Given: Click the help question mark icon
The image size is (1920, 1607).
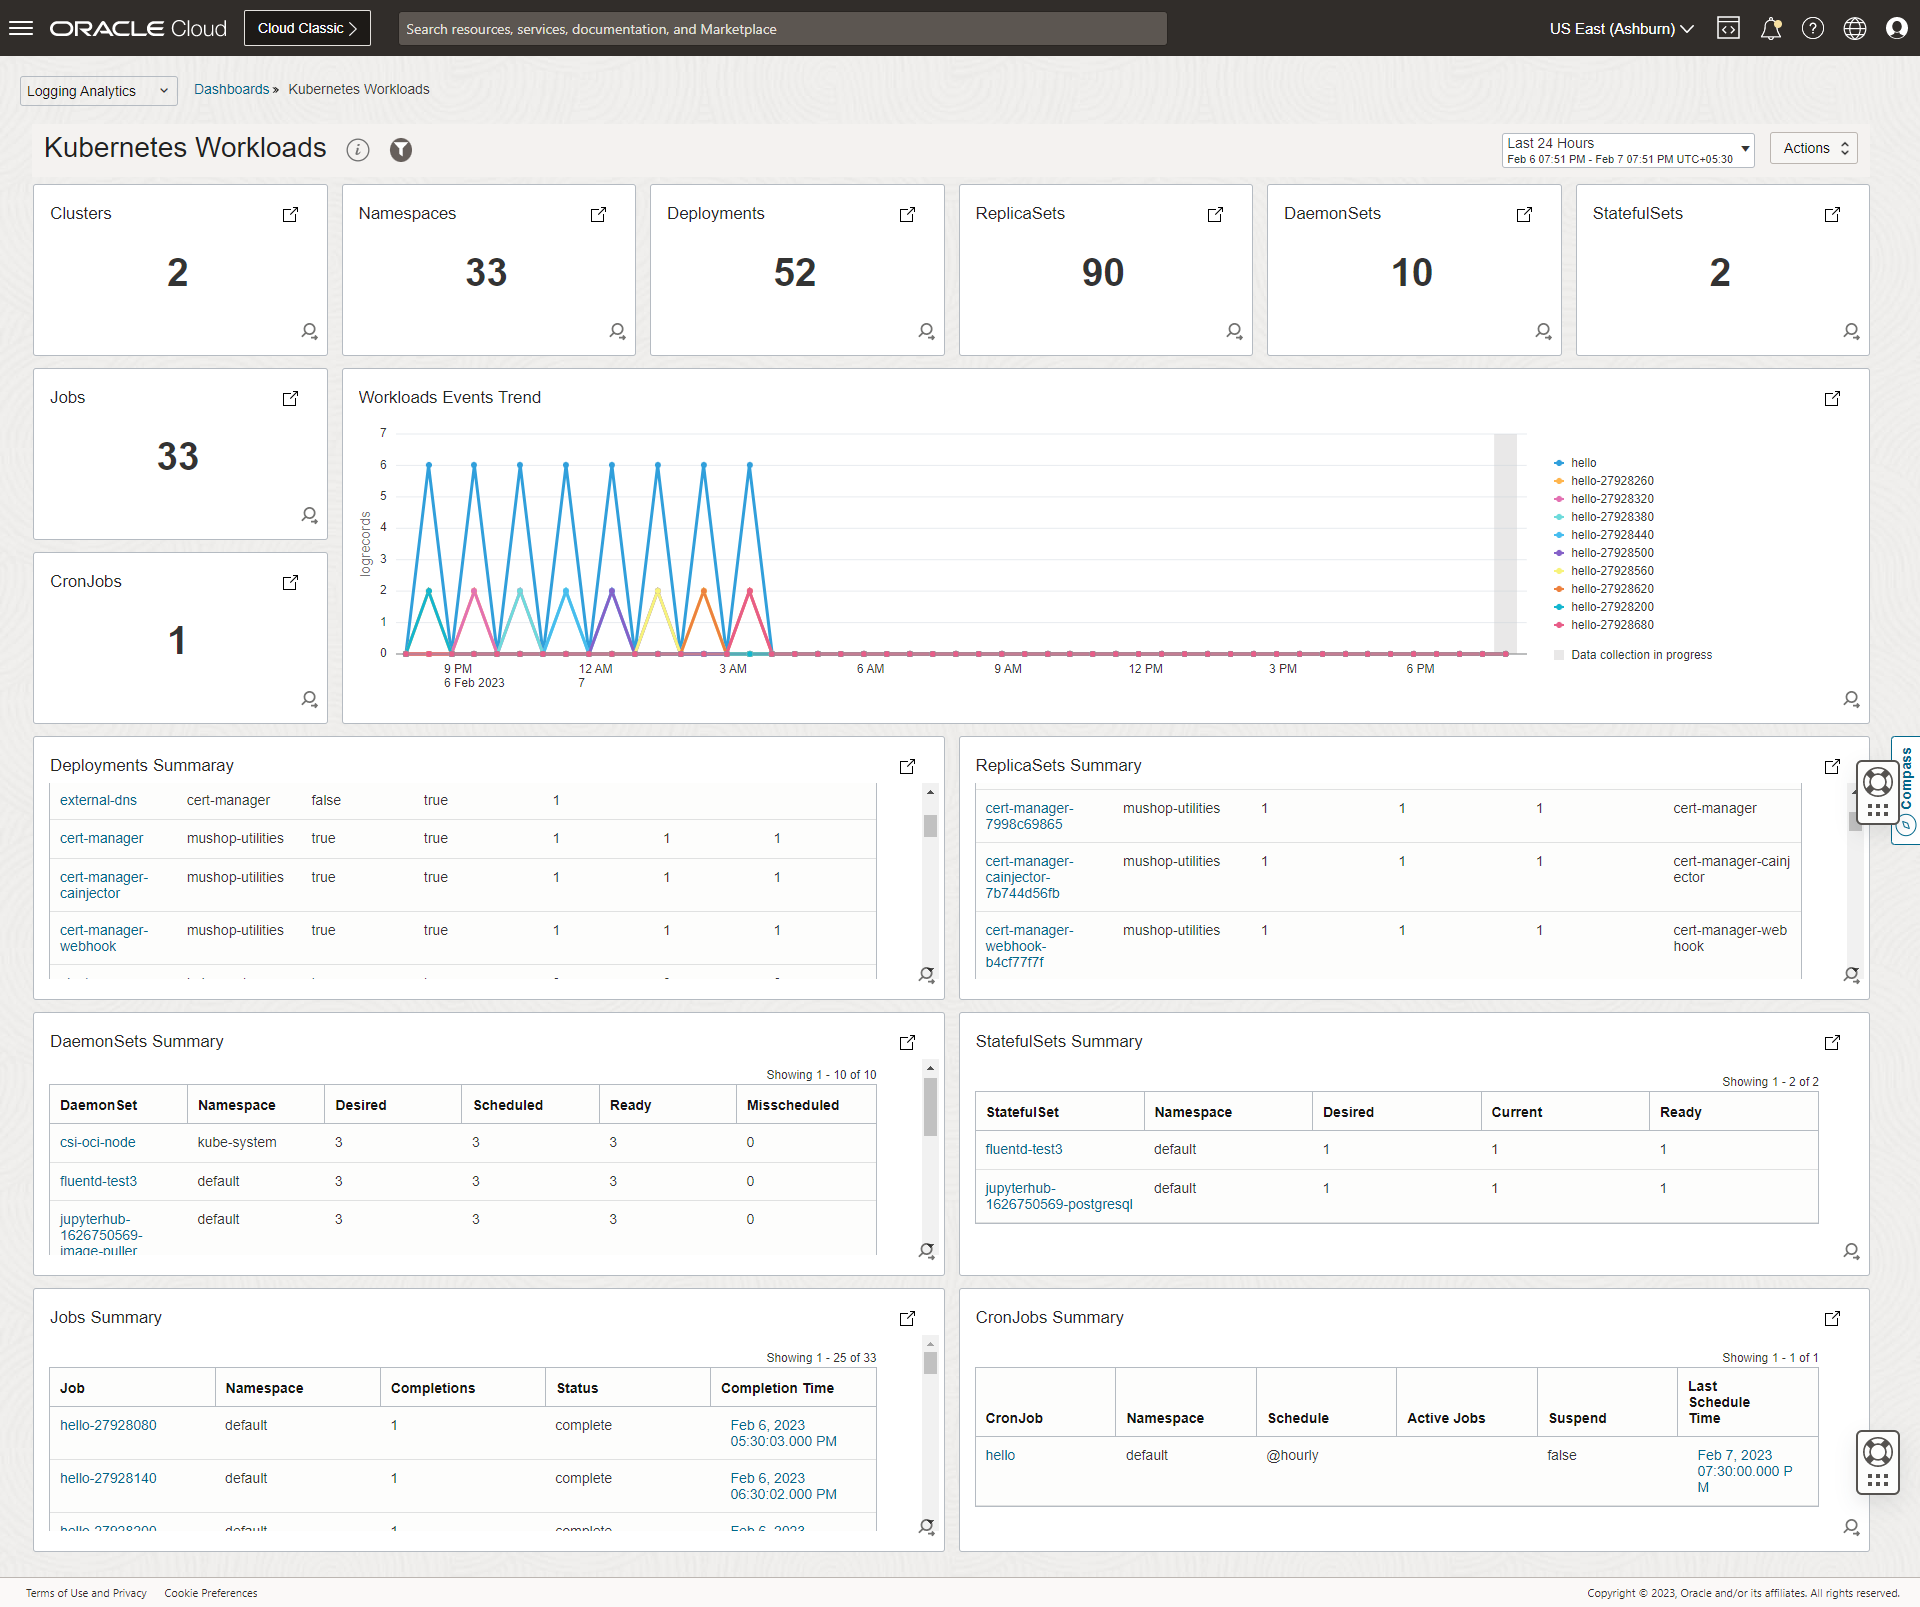Looking at the screenshot, I should point(1813,28).
